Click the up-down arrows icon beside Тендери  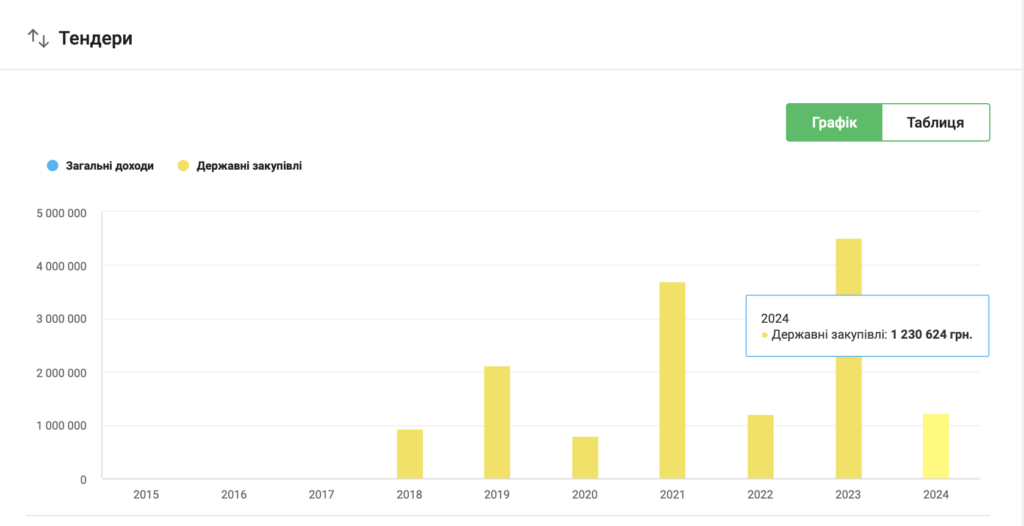pos(38,39)
